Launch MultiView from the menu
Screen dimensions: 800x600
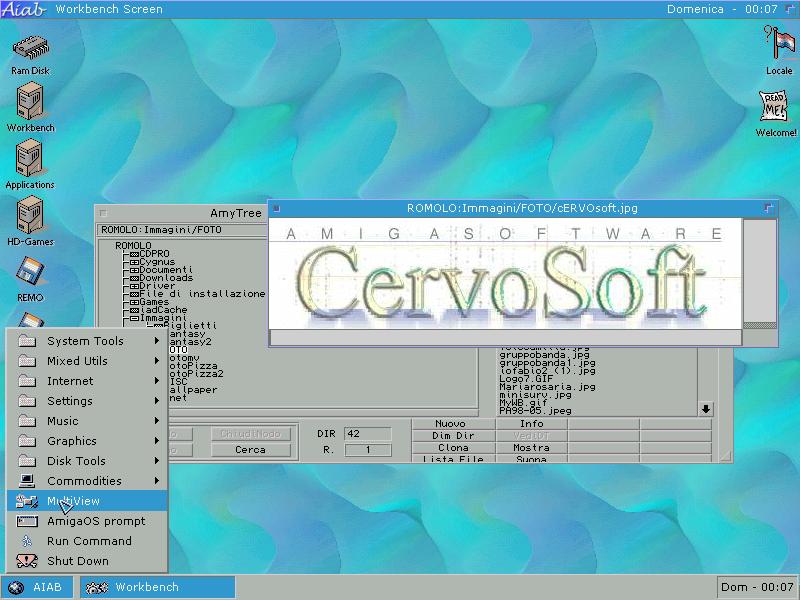coord(87,501)
